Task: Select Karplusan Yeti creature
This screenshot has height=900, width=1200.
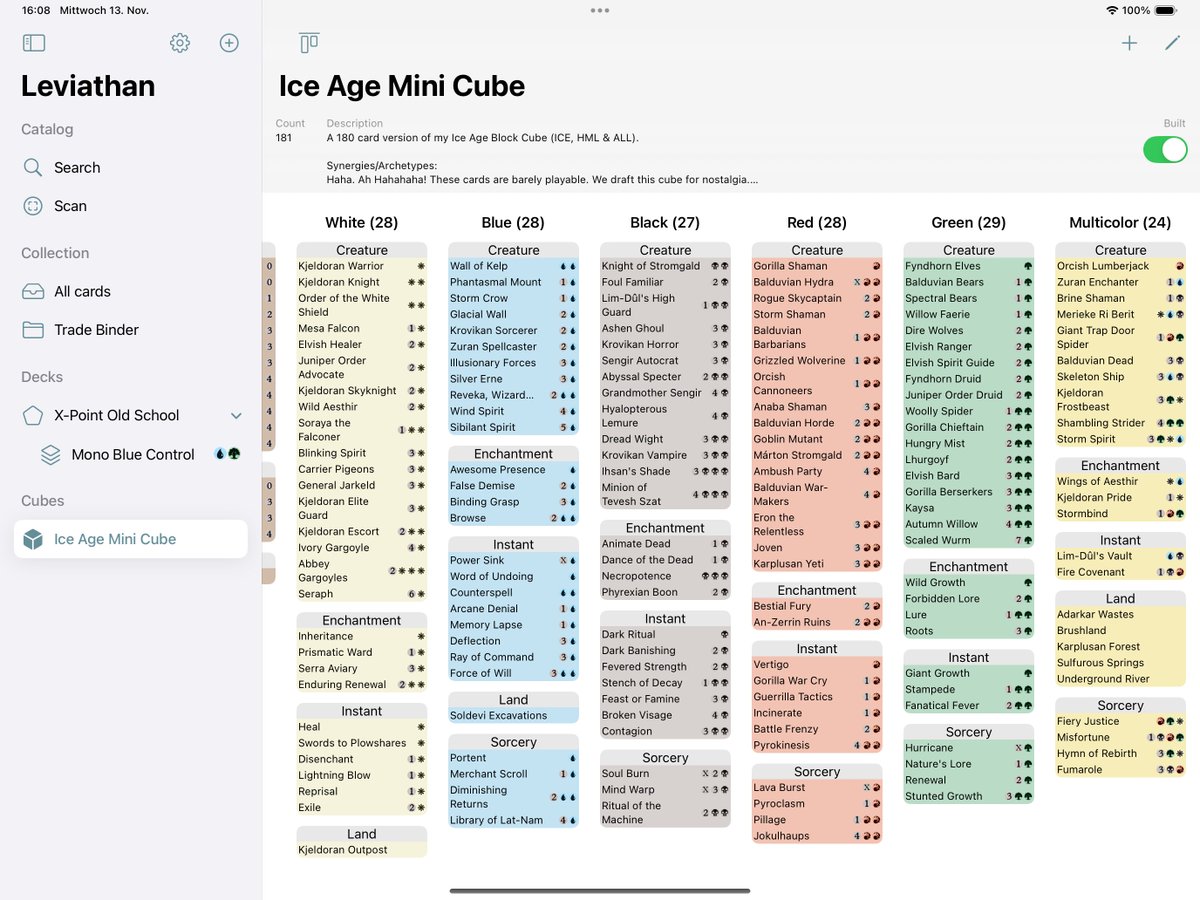Action: [817, 563]
